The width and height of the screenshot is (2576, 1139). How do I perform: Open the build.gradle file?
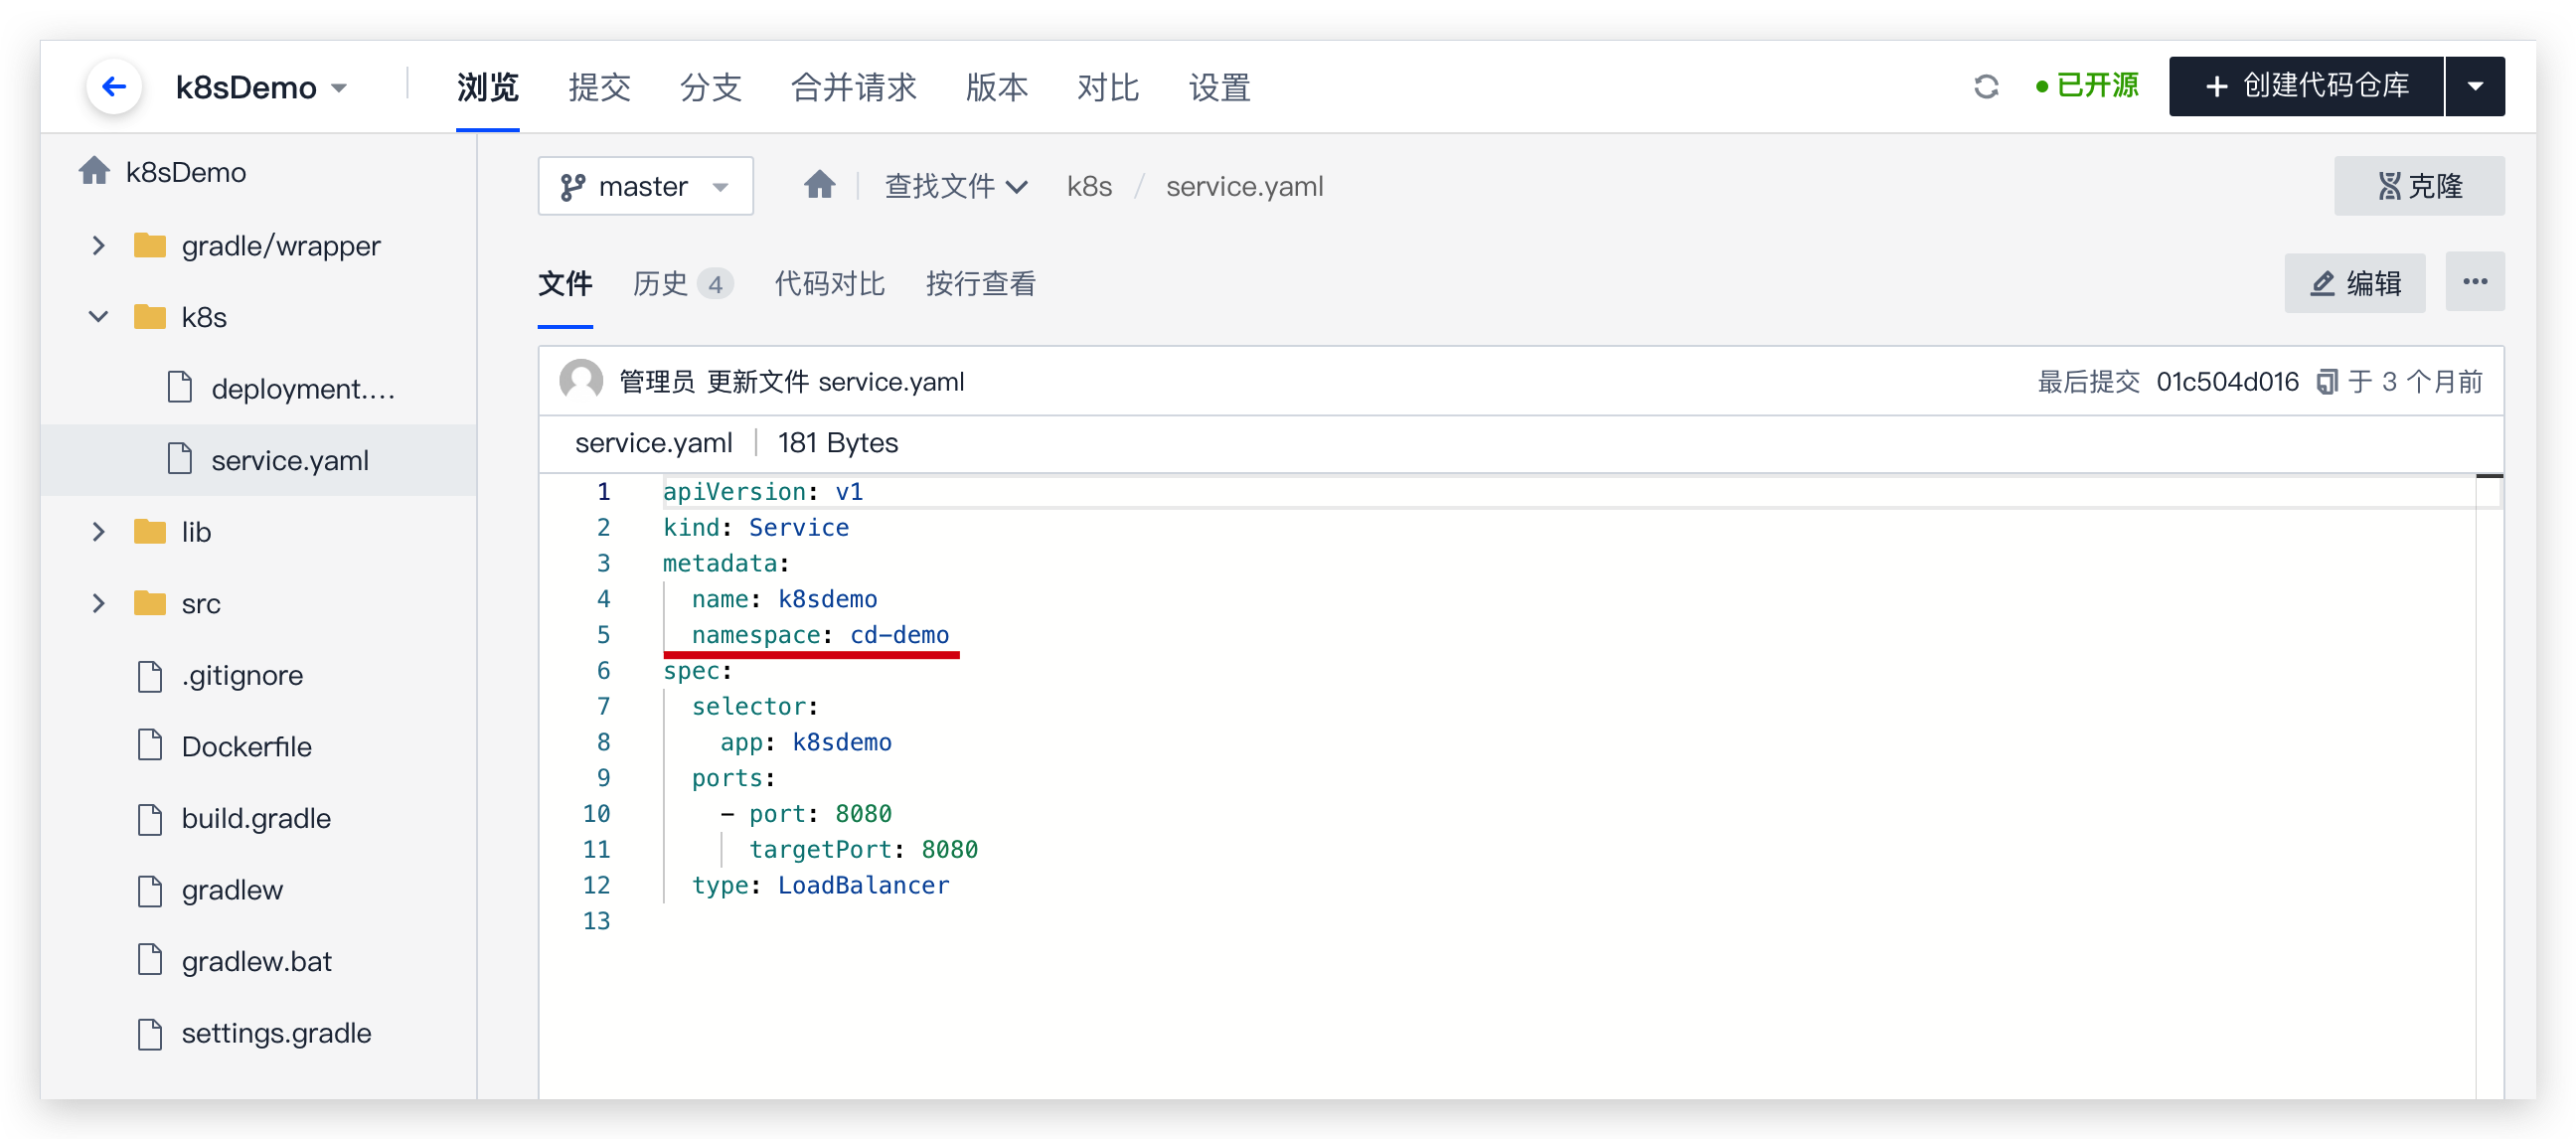(256, 818)
